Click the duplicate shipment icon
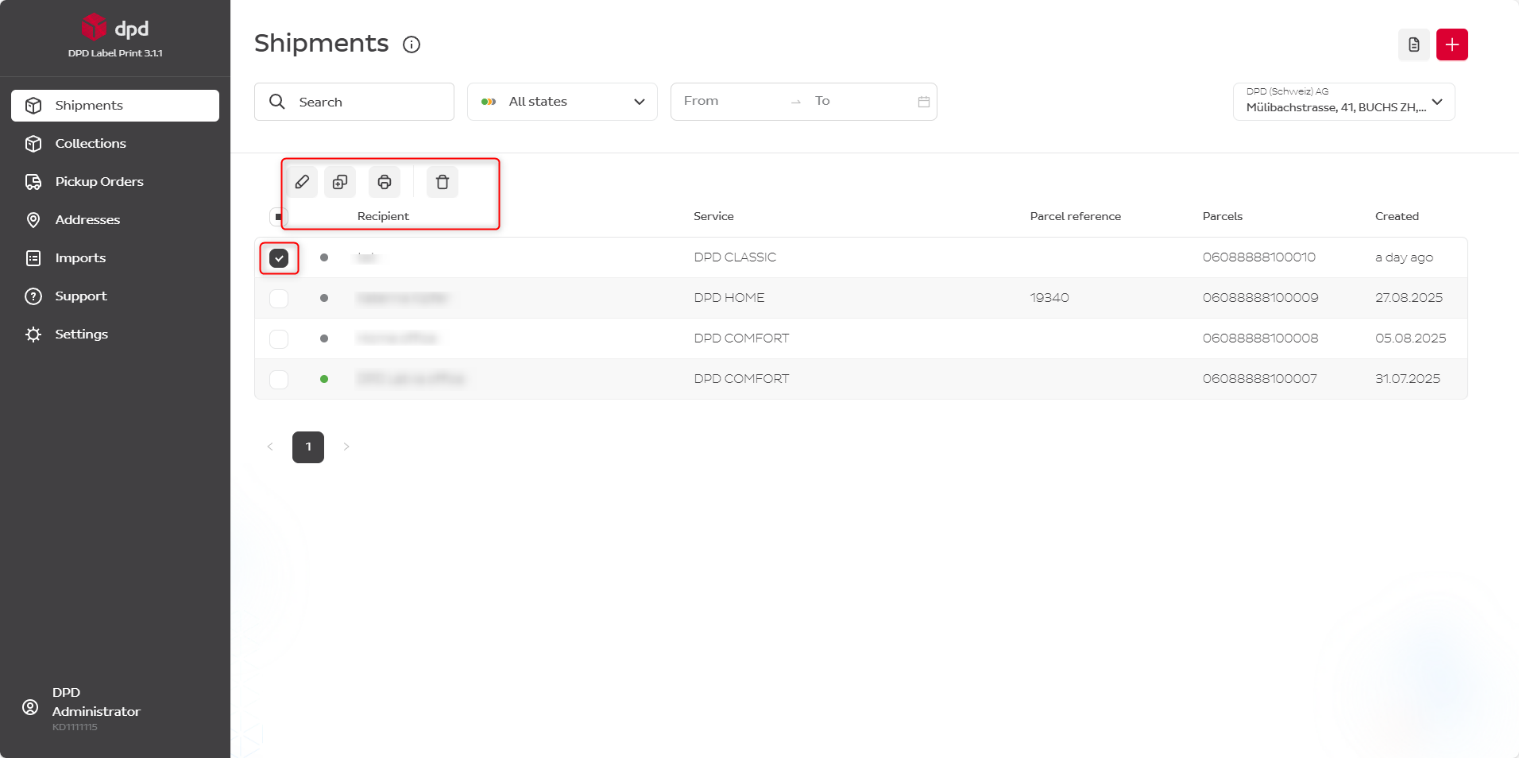 pos(340,182)
